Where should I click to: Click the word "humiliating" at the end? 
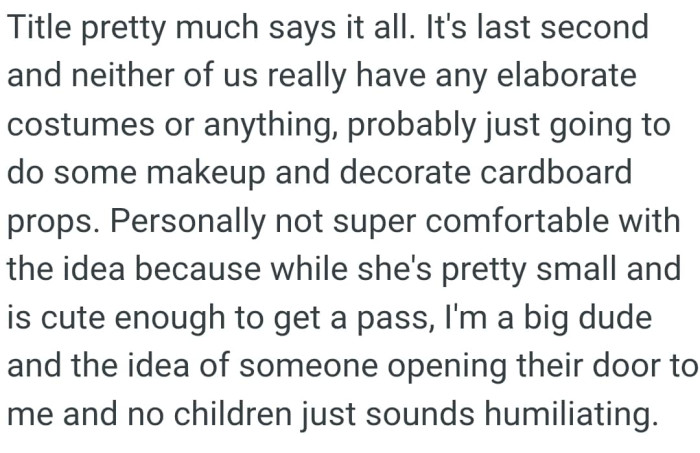577,412
